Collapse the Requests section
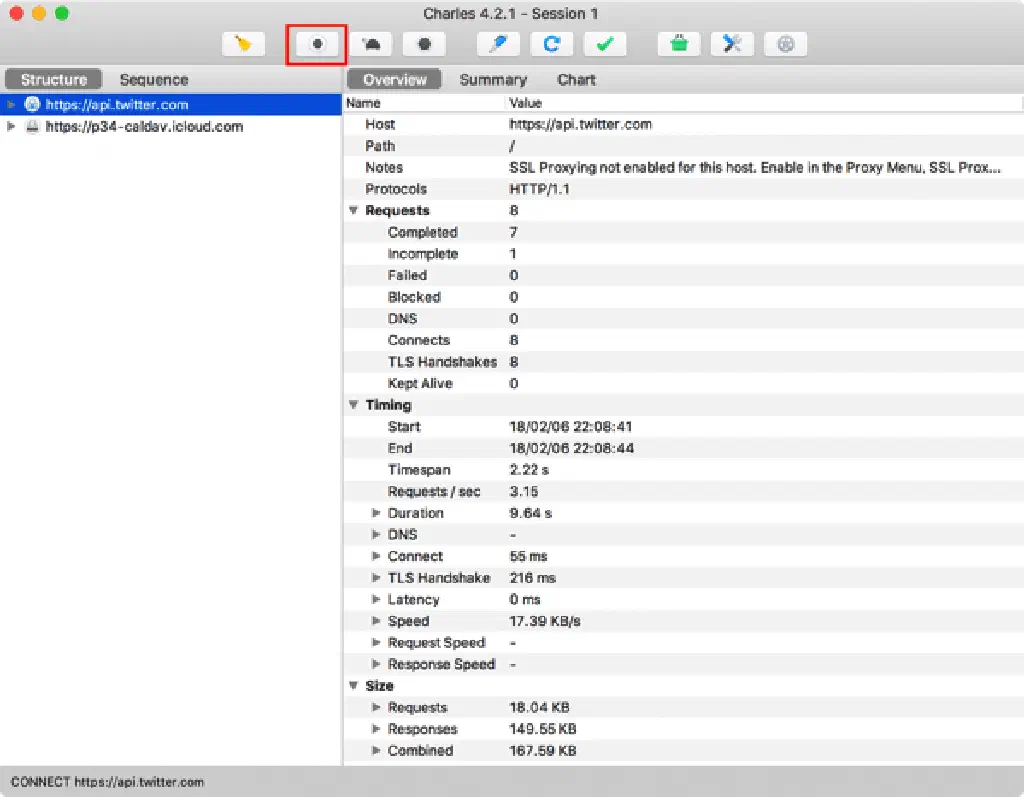The height and width of the screenshot is (797, 1024). tap(353, 211)
